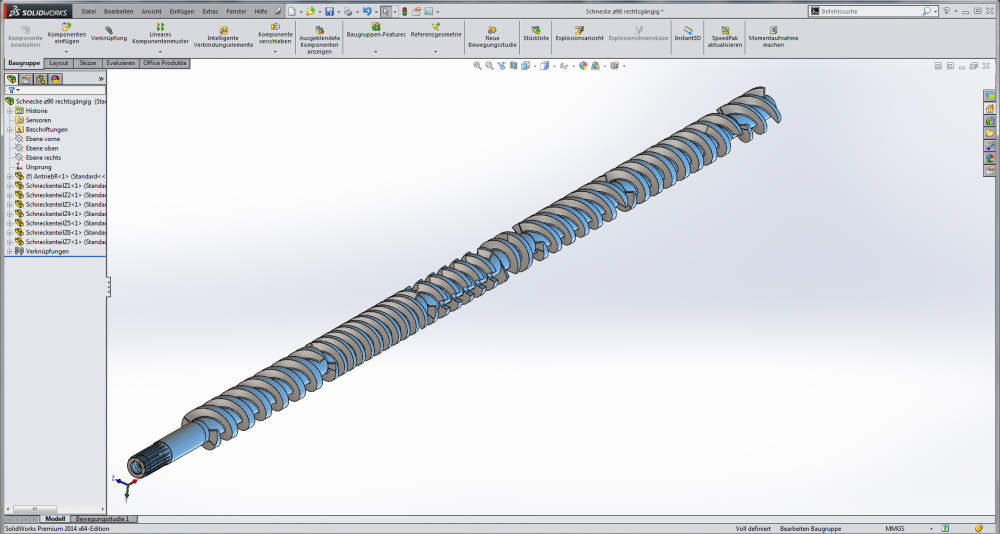Select Ebene oben in the tree
This screenshot has width=1000, height=534.
point(42,148)
